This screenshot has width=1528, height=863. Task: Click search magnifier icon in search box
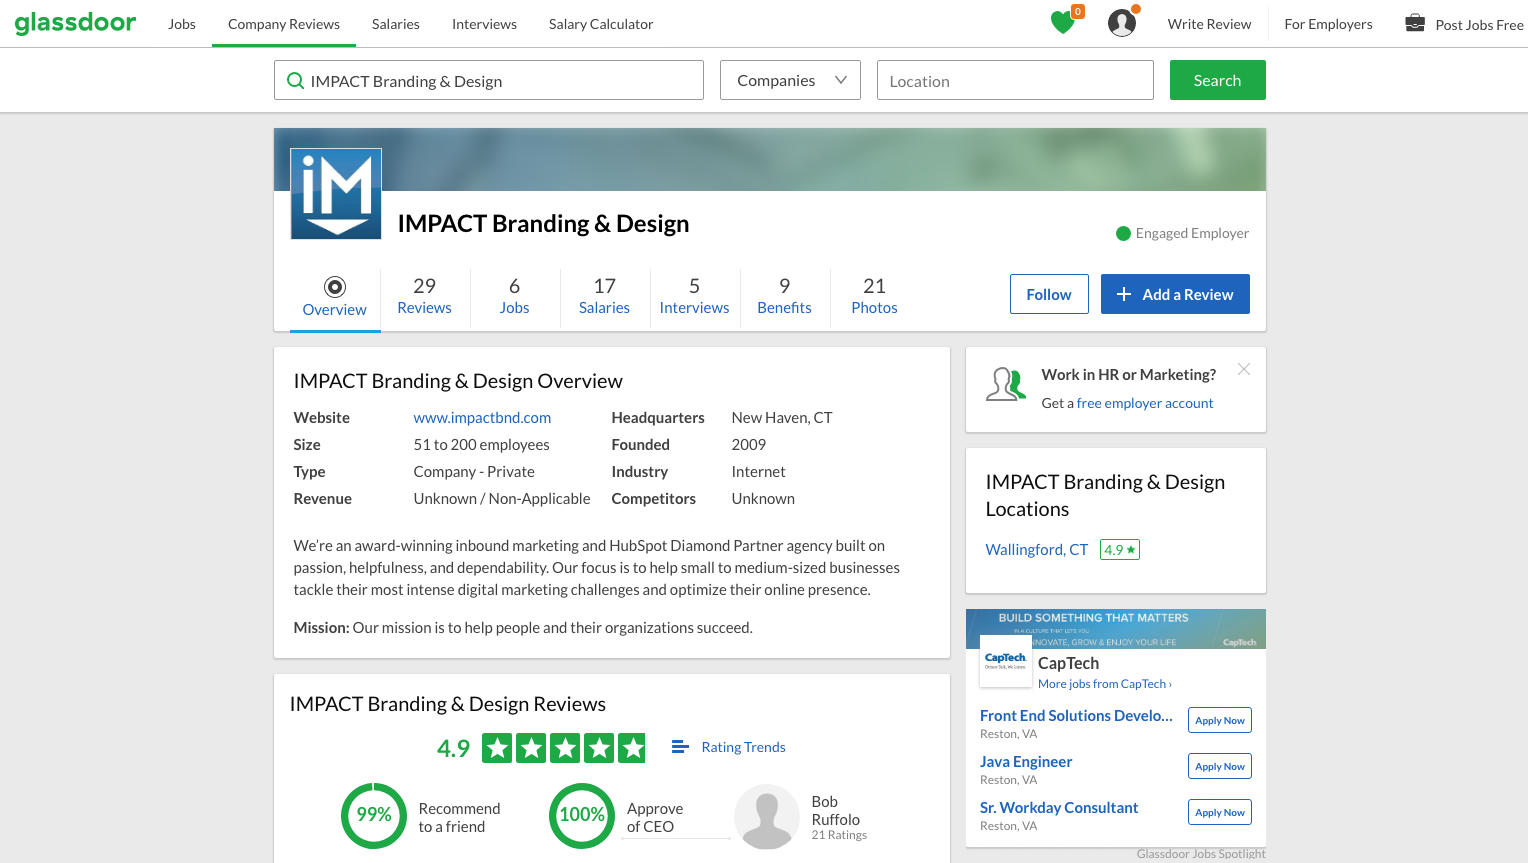point(295,81)
